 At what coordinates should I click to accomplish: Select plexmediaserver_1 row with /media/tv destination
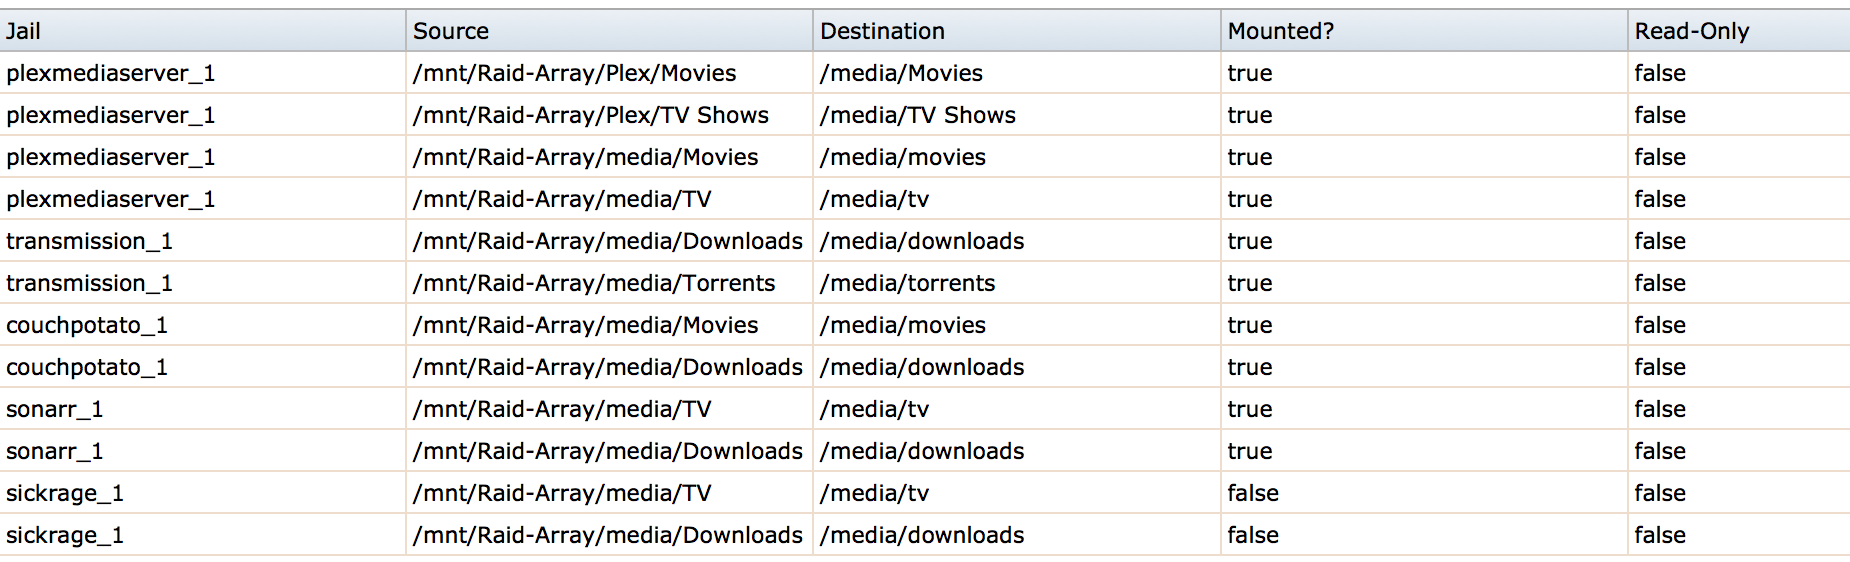[x=925, y=199]
